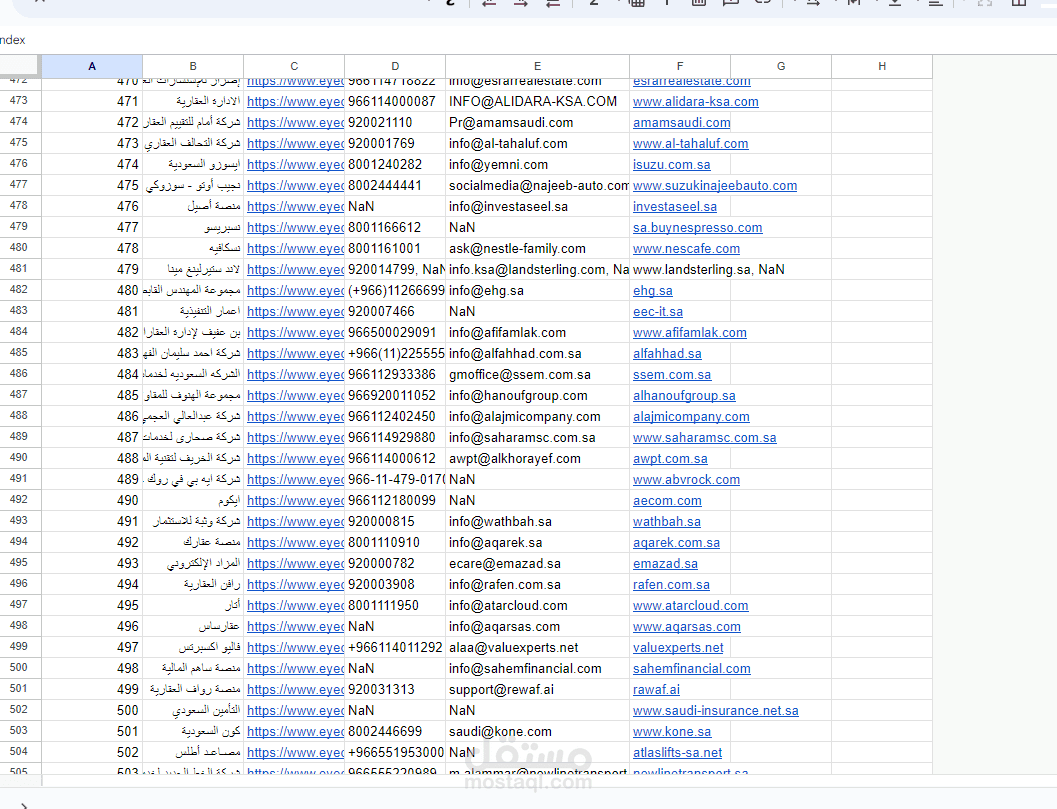1057x809 pixels.
Task: Open the alajmicompany.com link
Action: coord(691,417)
